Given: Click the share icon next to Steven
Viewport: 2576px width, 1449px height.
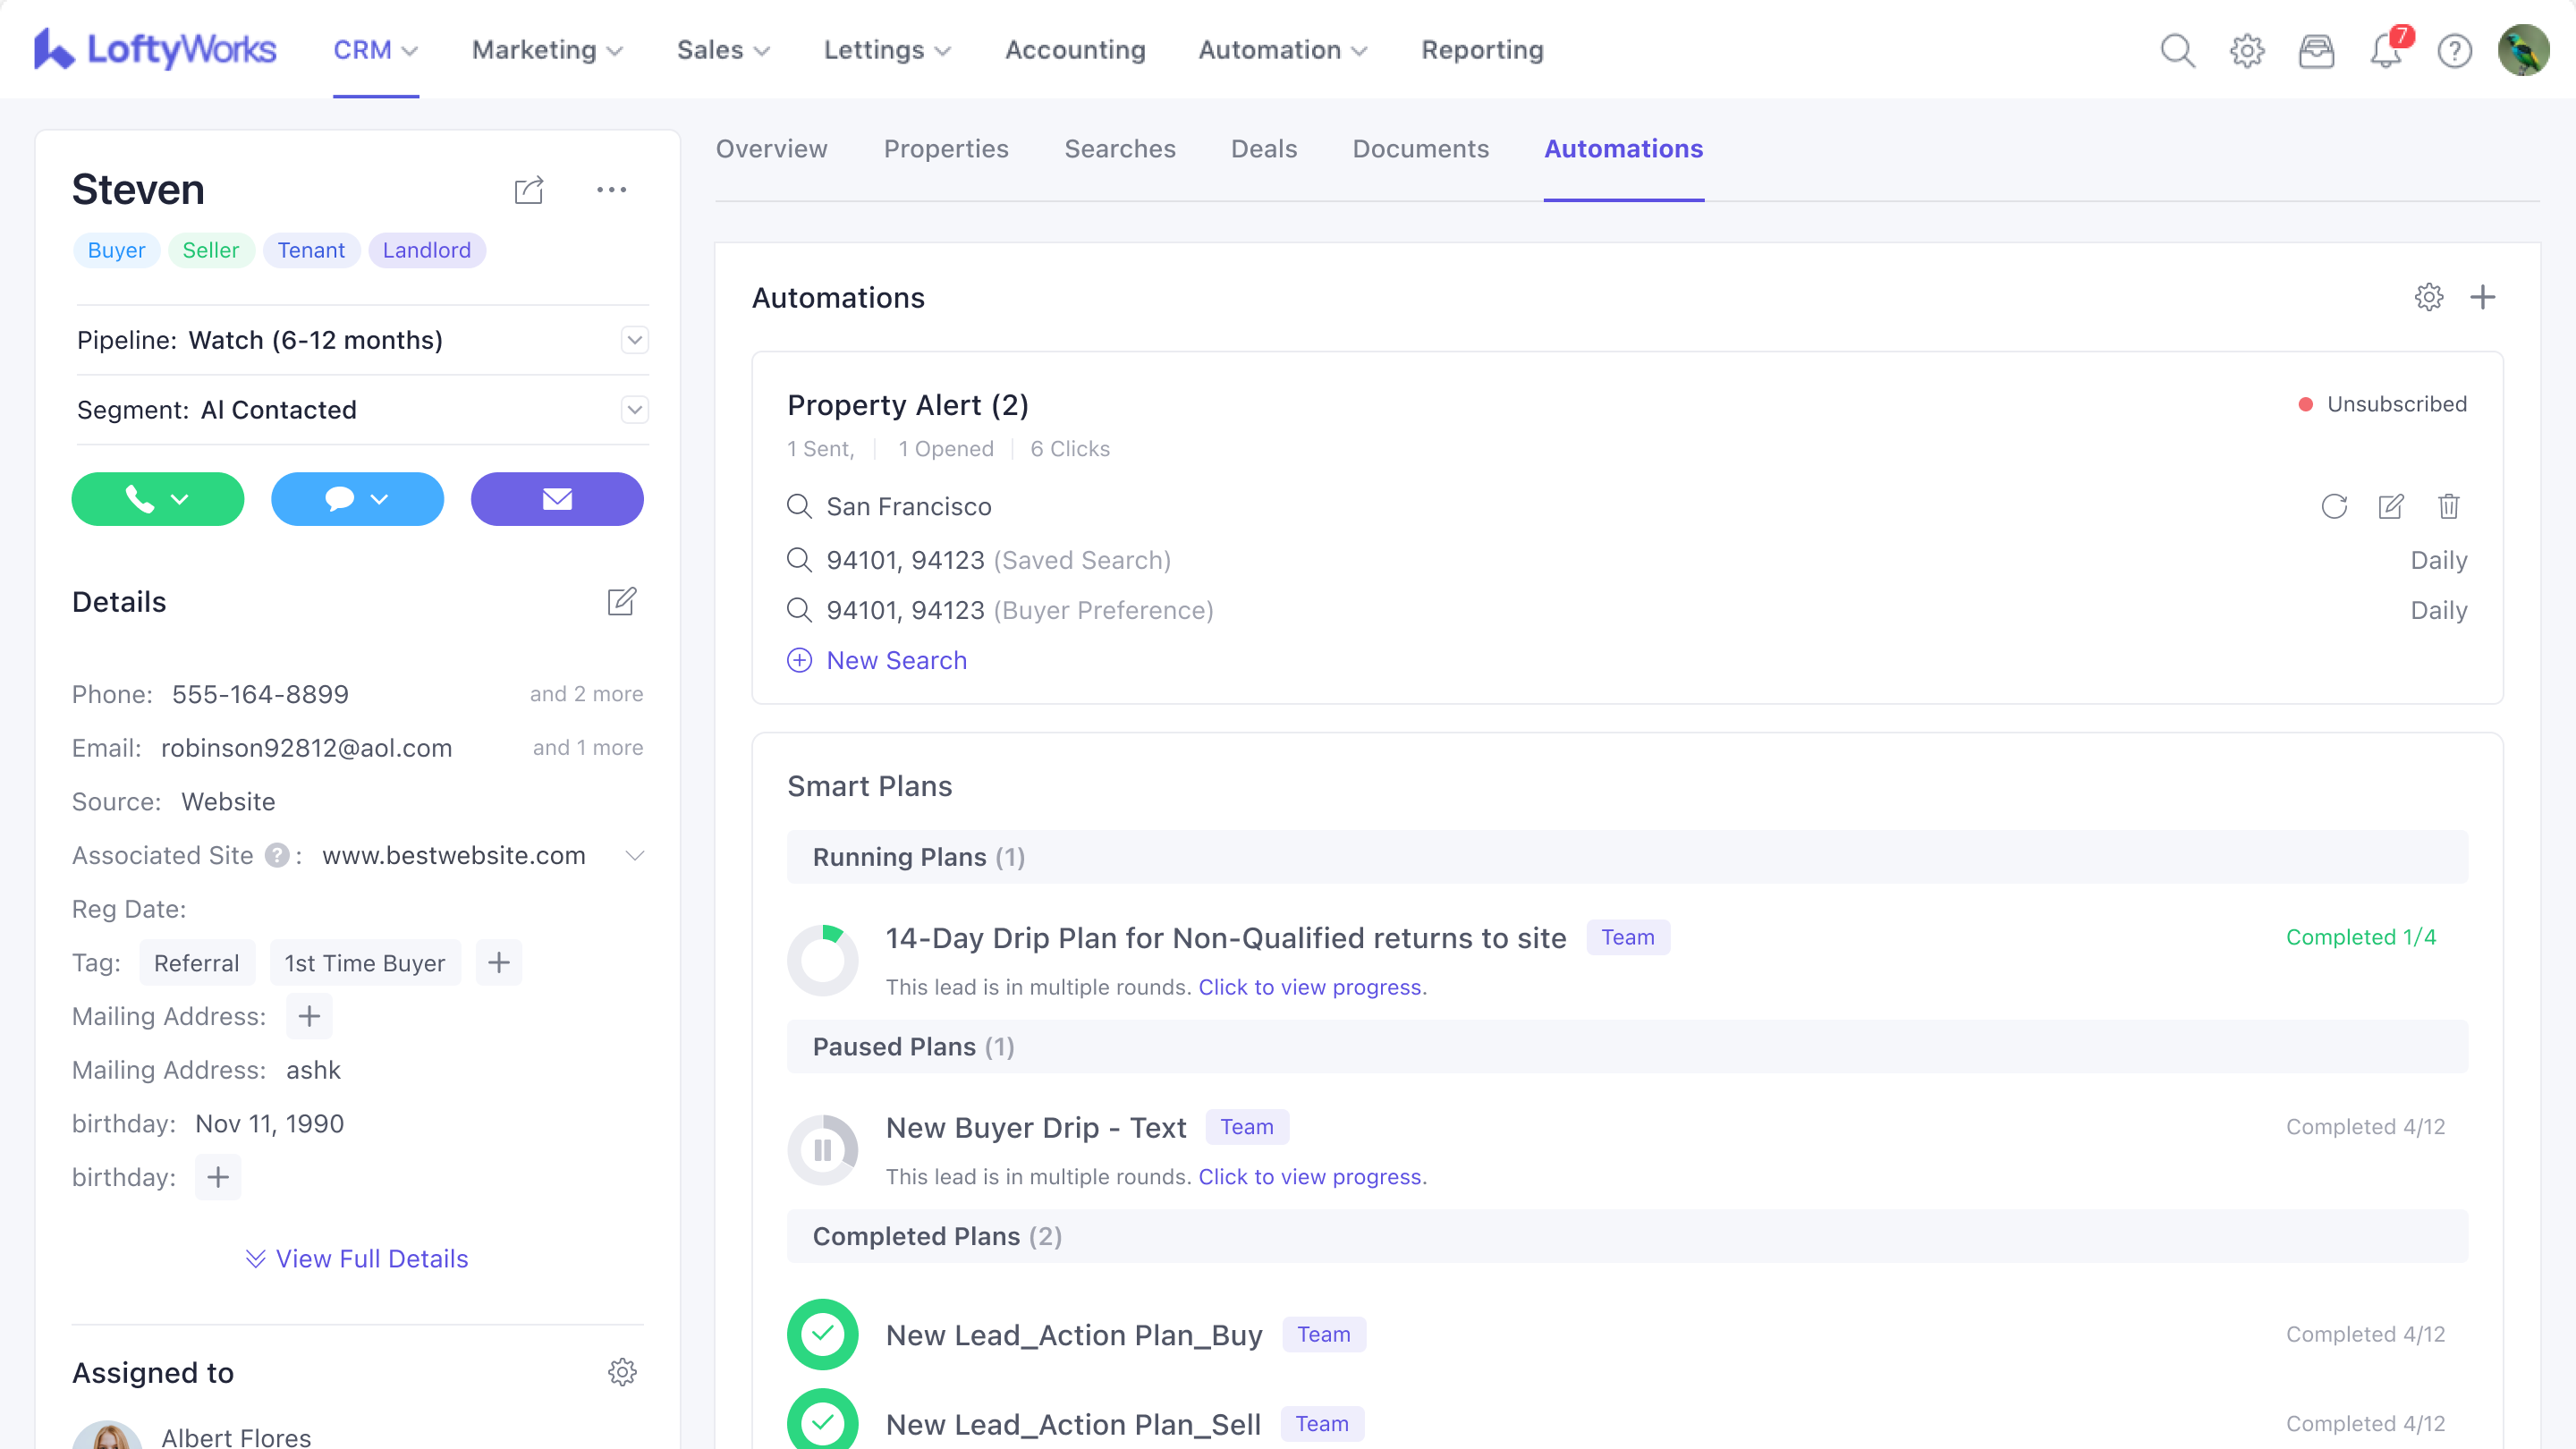Looking at the screenshot, I should pos(528,190).
